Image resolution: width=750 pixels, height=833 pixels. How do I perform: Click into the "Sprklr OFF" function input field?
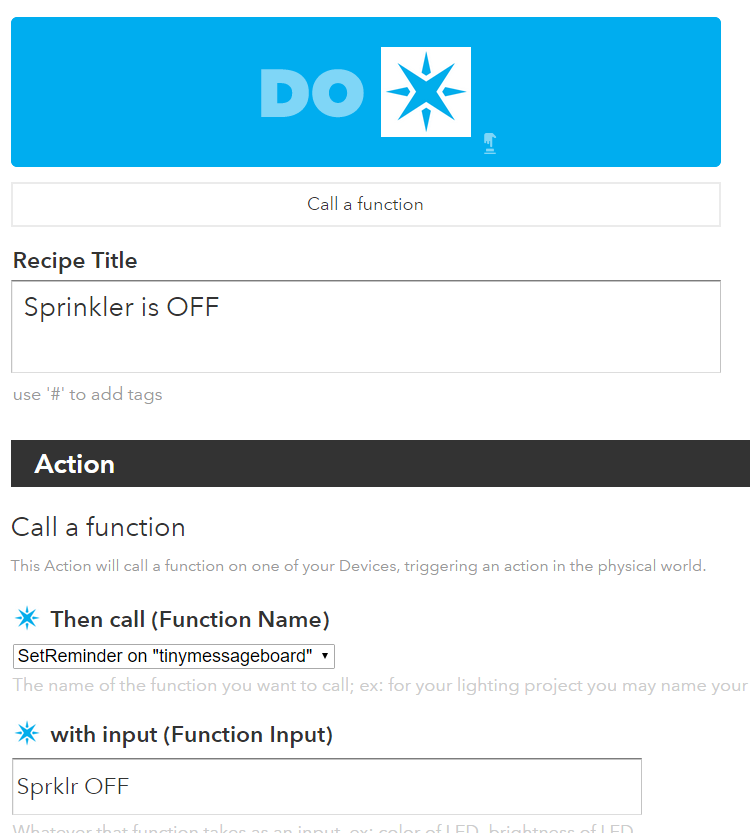point(327,786)
